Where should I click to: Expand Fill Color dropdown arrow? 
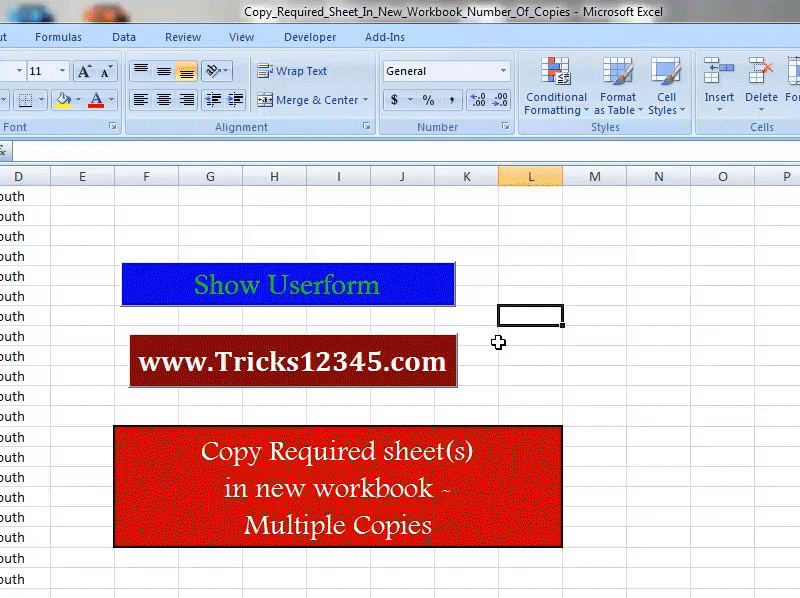(79, 99)
